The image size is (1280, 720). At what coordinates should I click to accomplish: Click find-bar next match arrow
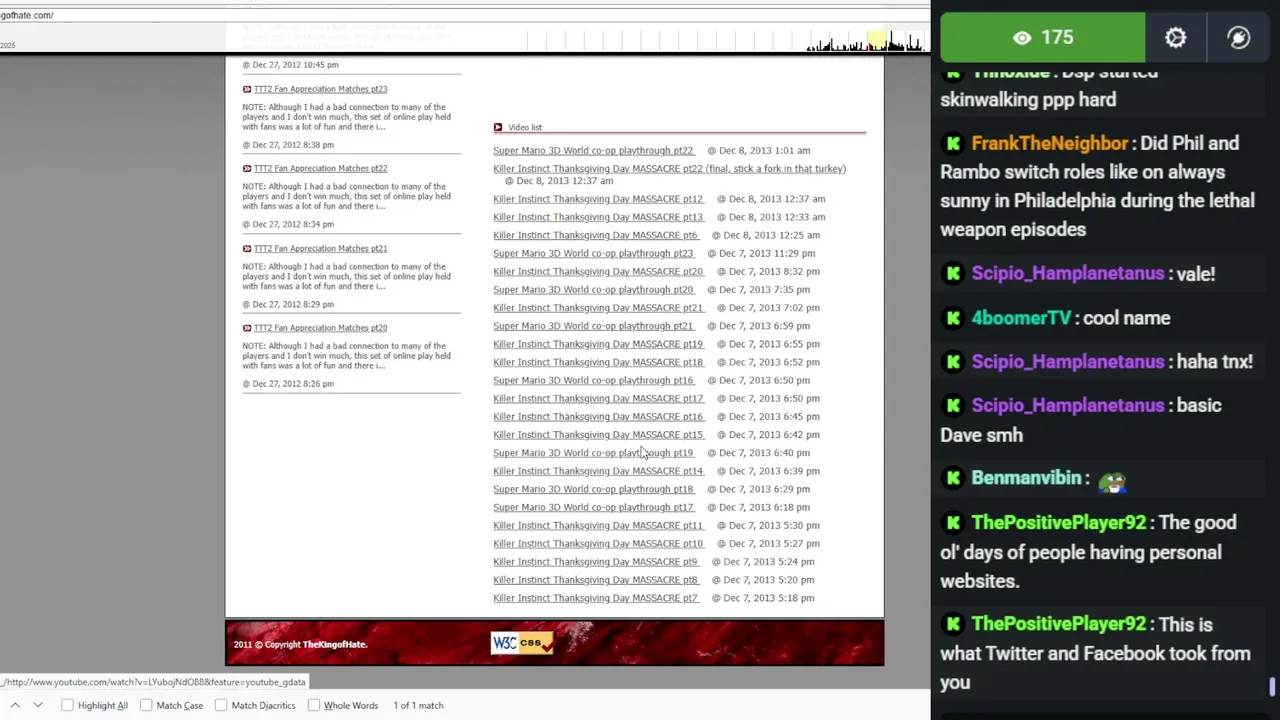click(38, 705)
